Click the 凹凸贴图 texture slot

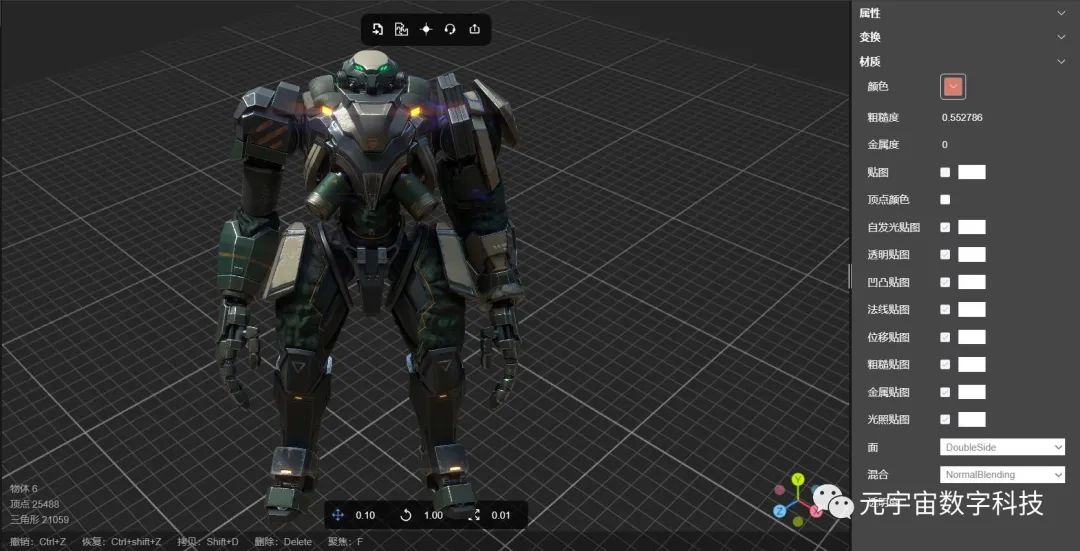(972, 282)
